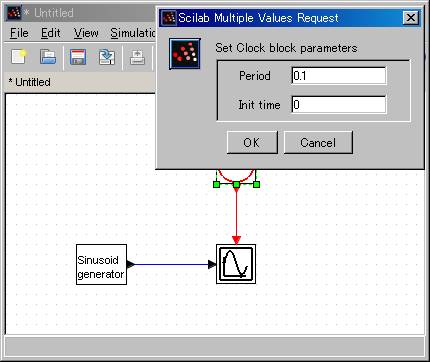
Task: Click the middle green handle of clock block
Action: coord(236,184)
